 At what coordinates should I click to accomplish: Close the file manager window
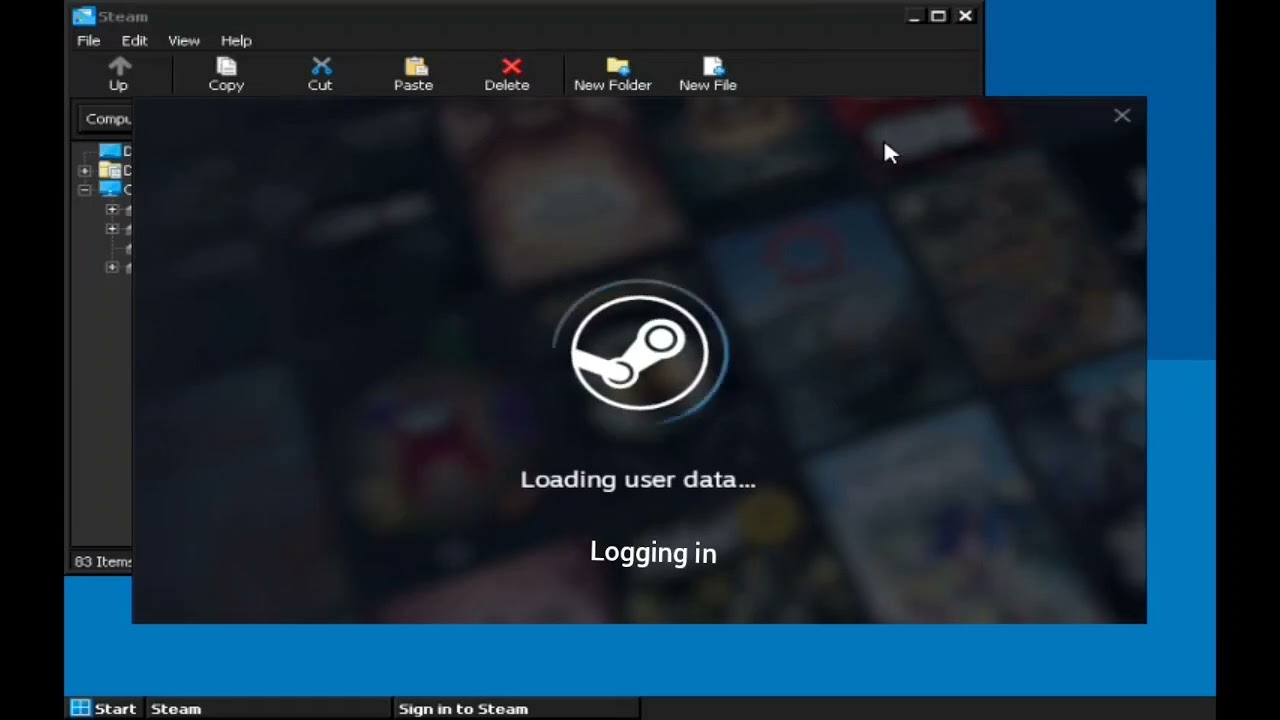965,16
